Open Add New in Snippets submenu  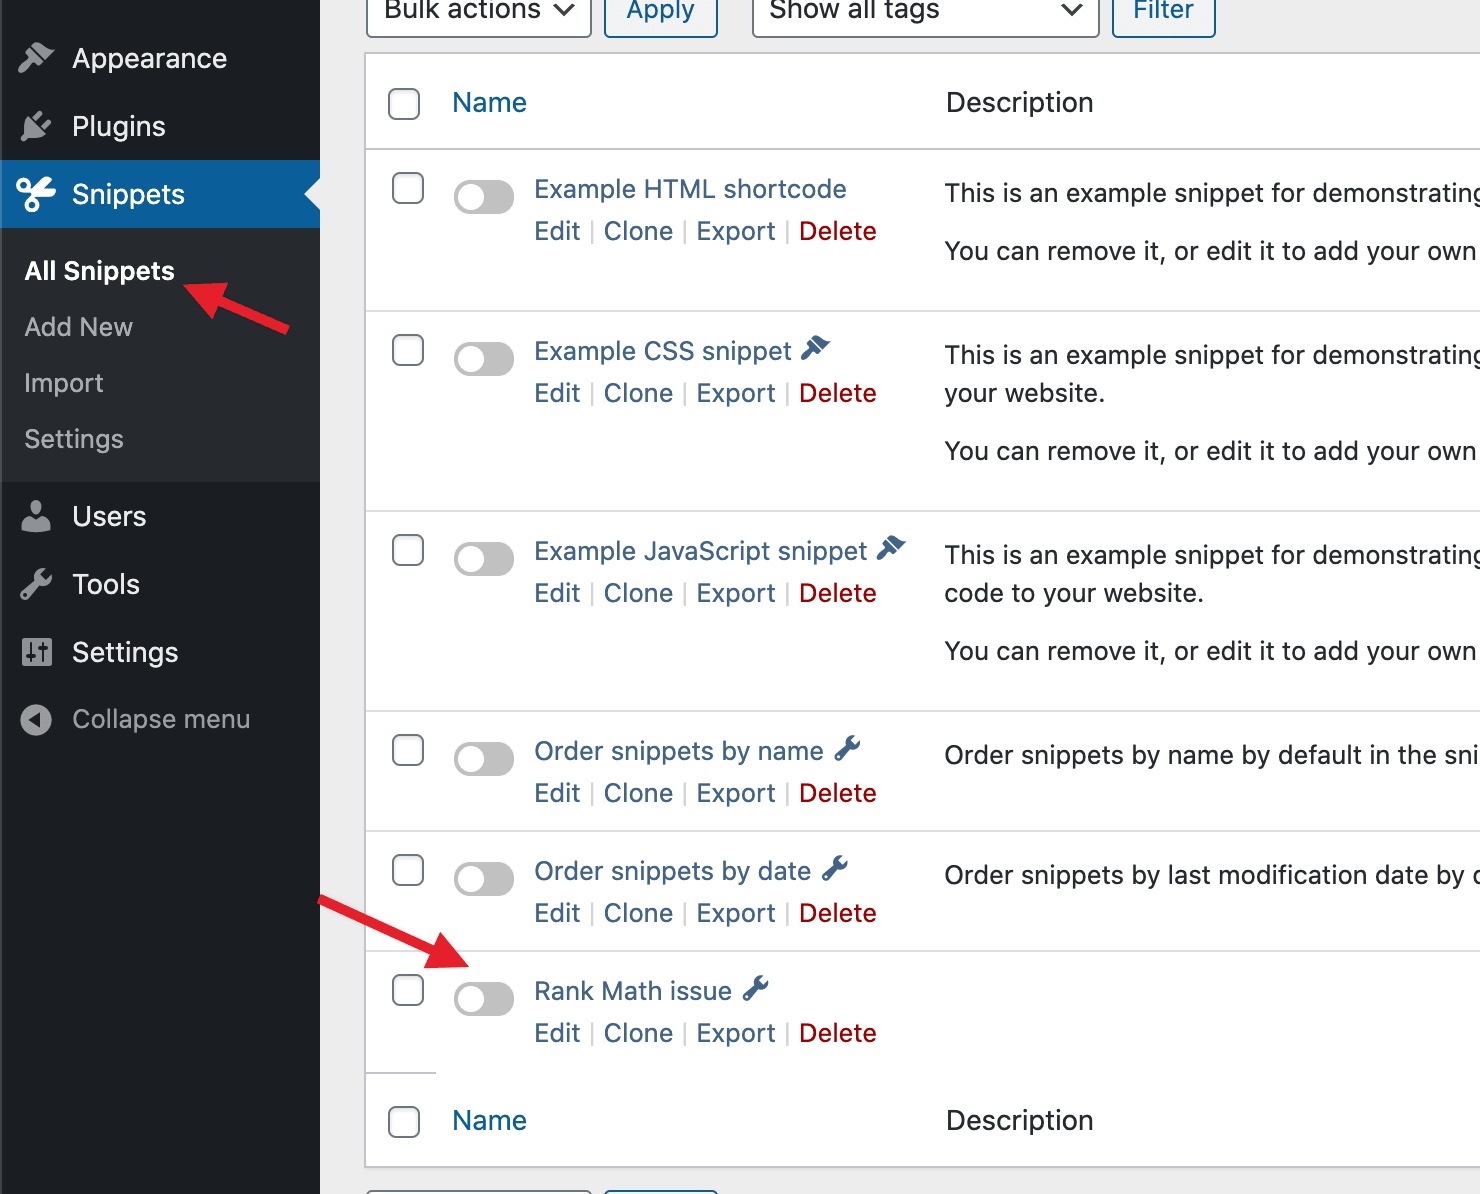pyautogui.click(x=79, y=327)
